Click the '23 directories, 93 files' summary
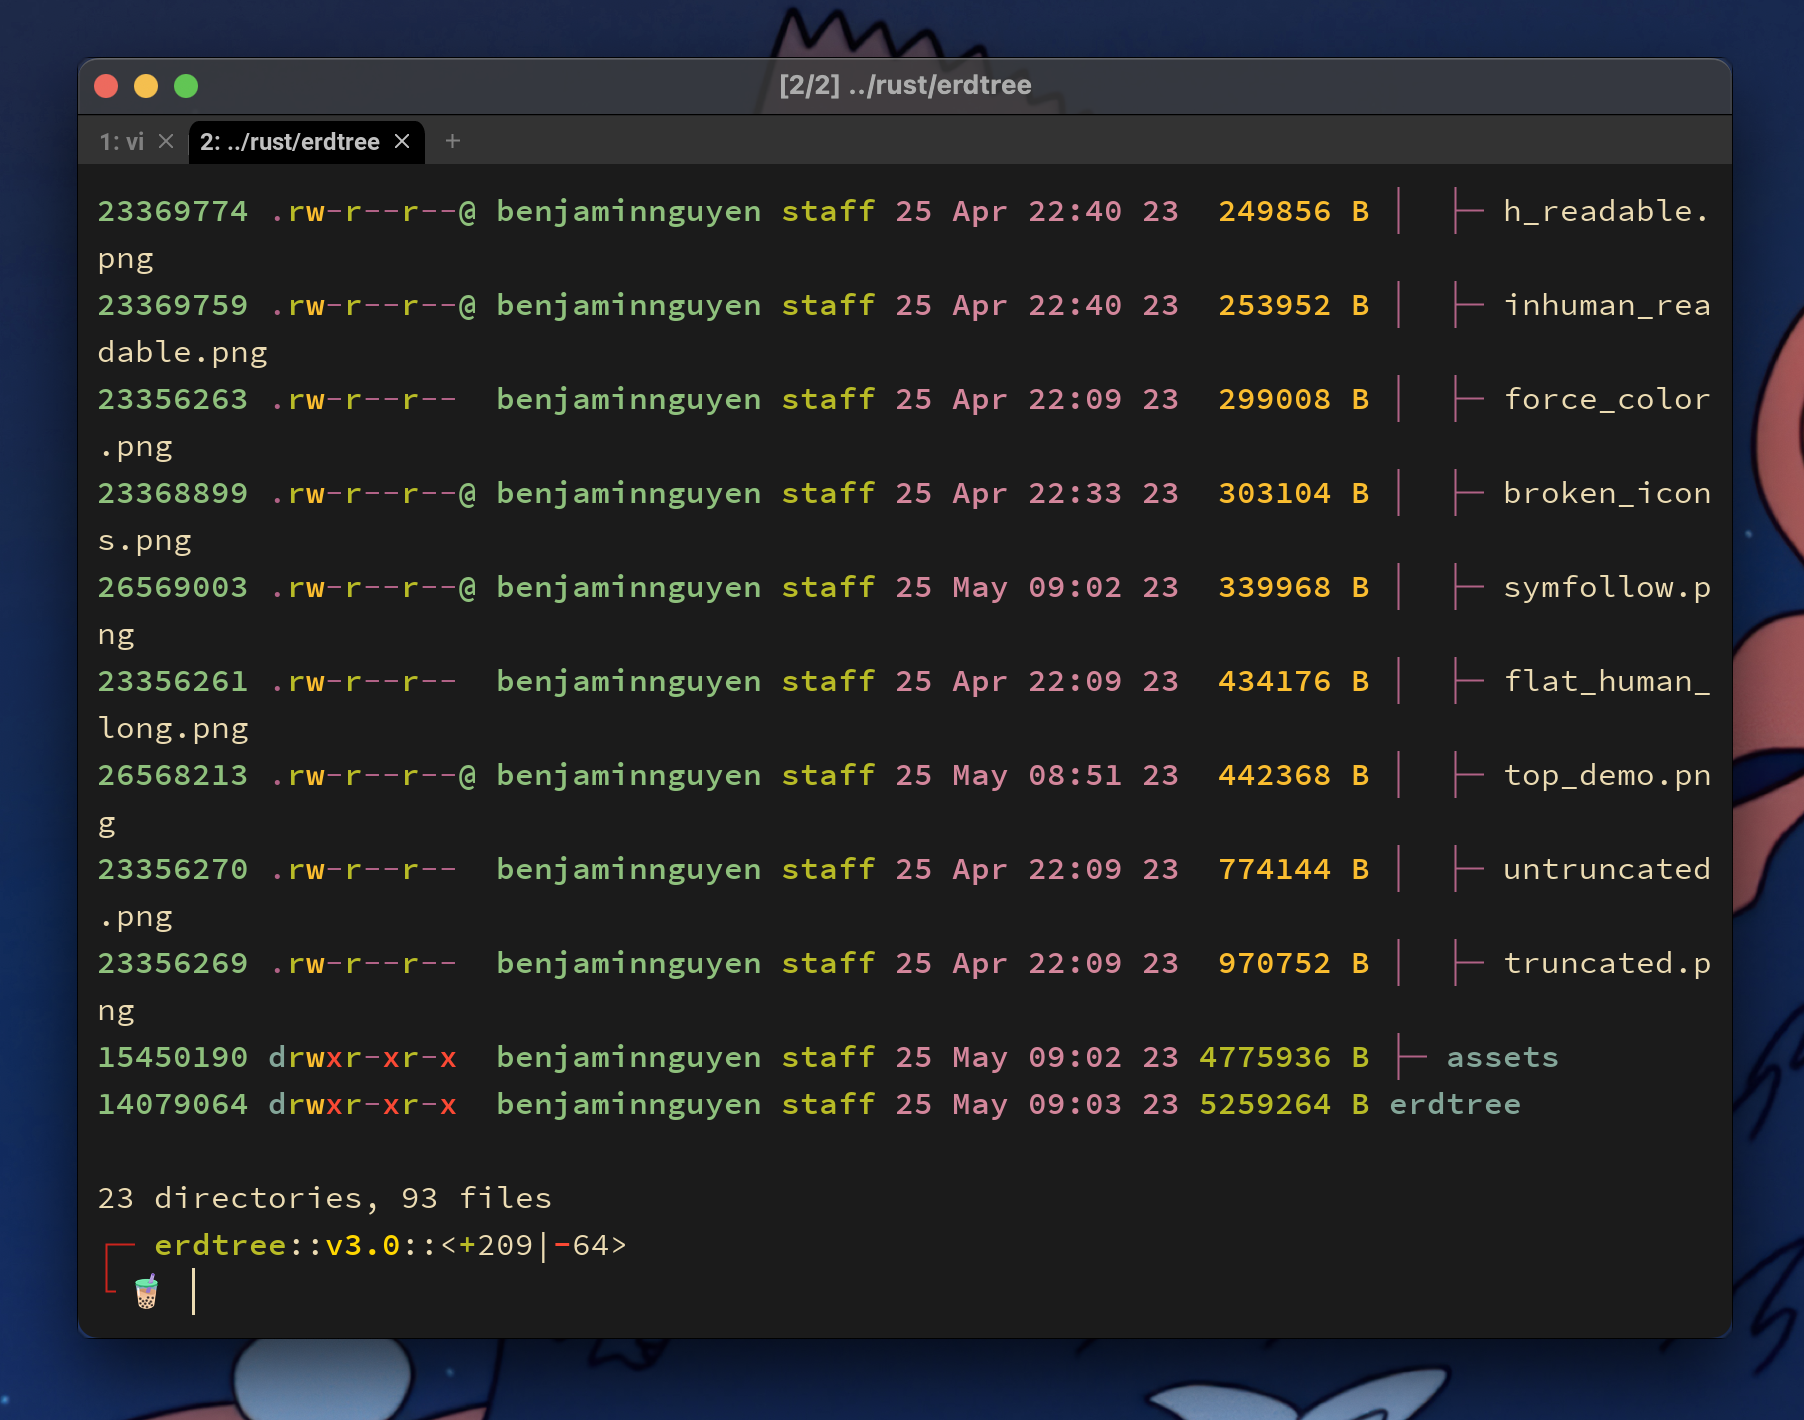The height and width of the screenshot is (1420, 1804). pyautogui.click(x=324, y=1198)
